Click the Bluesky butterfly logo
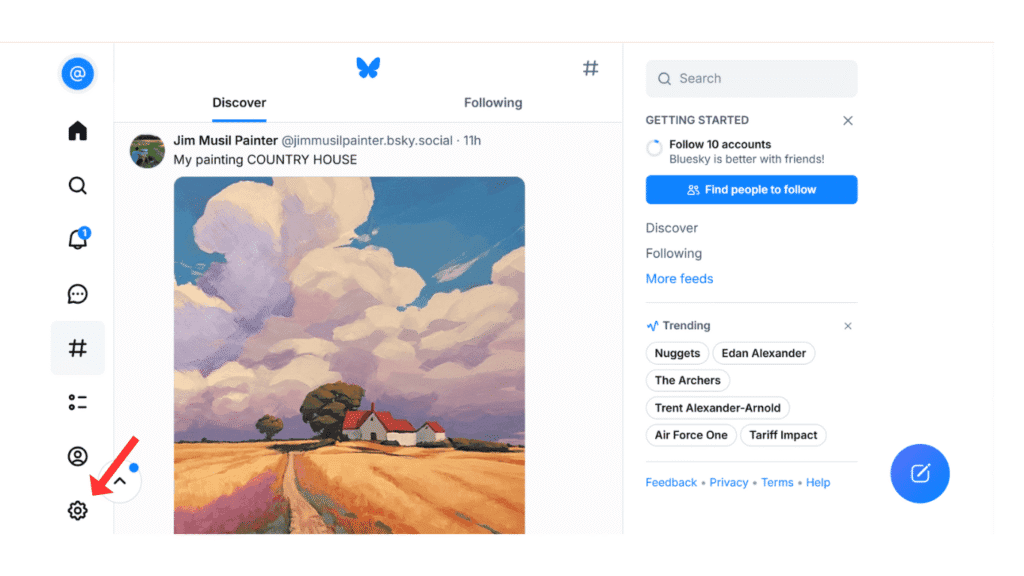 pos(368,68)
